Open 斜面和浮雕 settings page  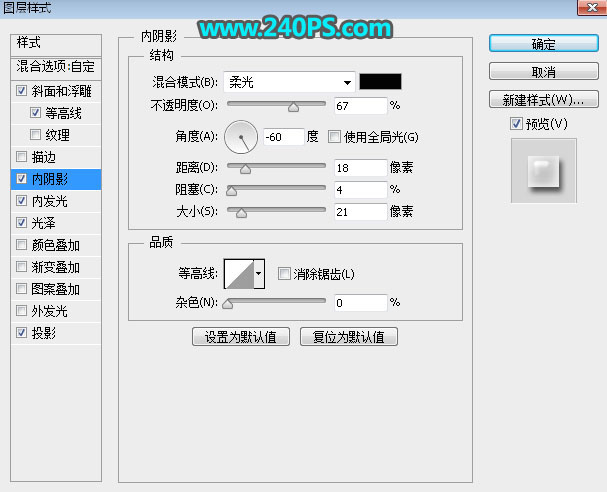point(61,91)
